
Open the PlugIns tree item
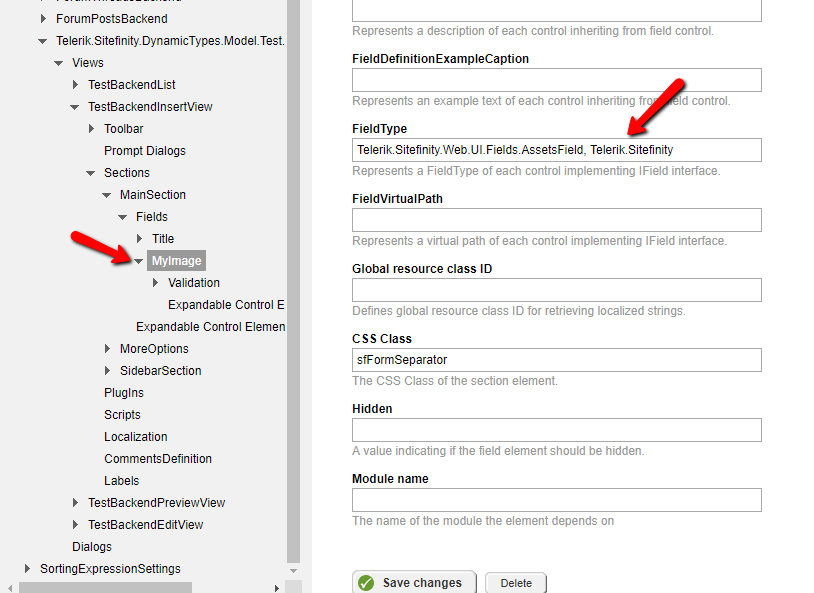tap(124, 393)
